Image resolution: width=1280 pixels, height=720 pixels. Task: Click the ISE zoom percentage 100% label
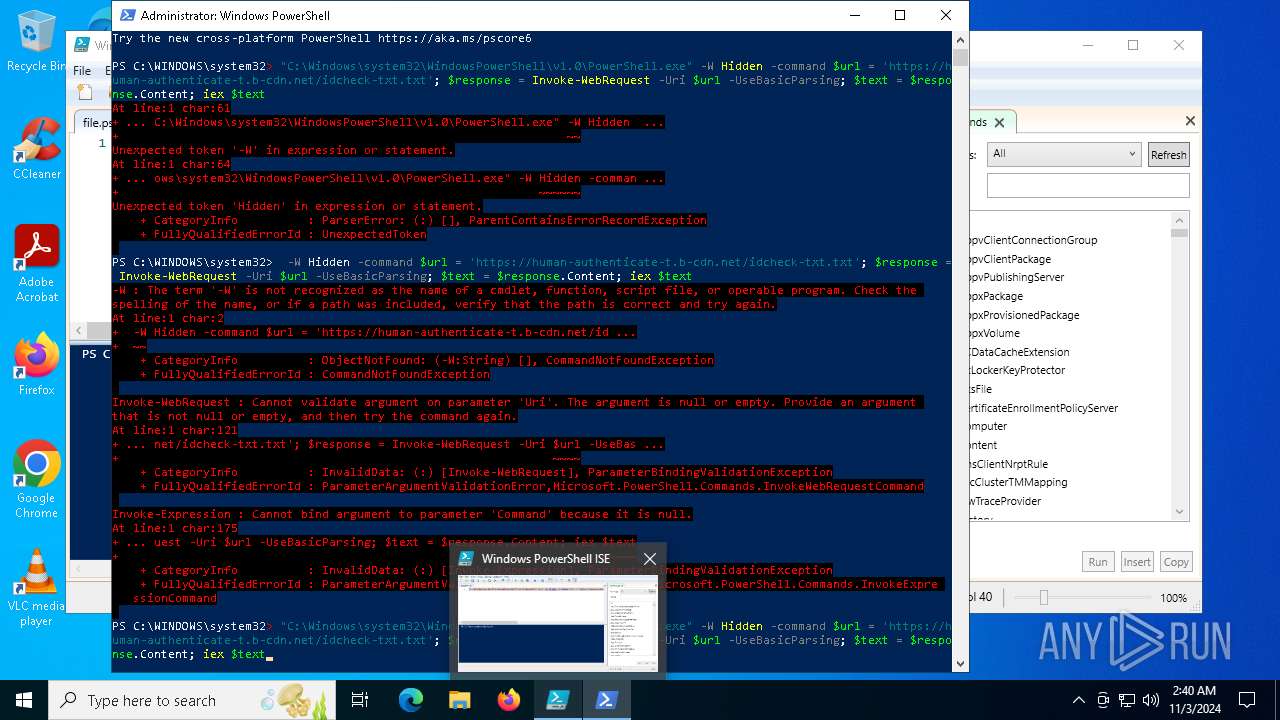[x=1173, y=597]
